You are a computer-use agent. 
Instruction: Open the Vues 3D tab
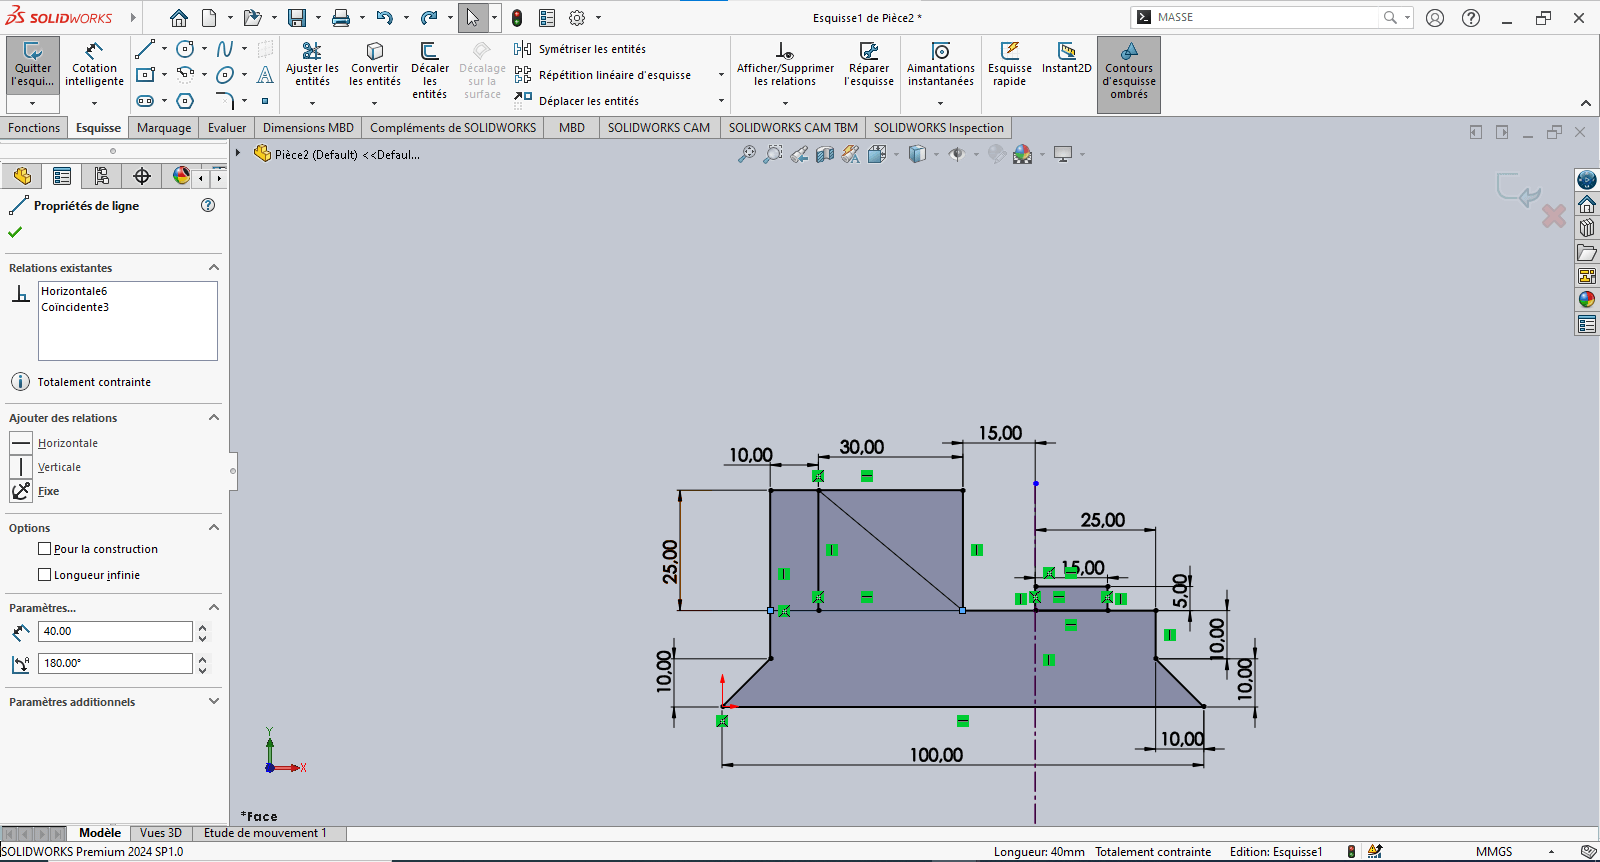(160, 833)
